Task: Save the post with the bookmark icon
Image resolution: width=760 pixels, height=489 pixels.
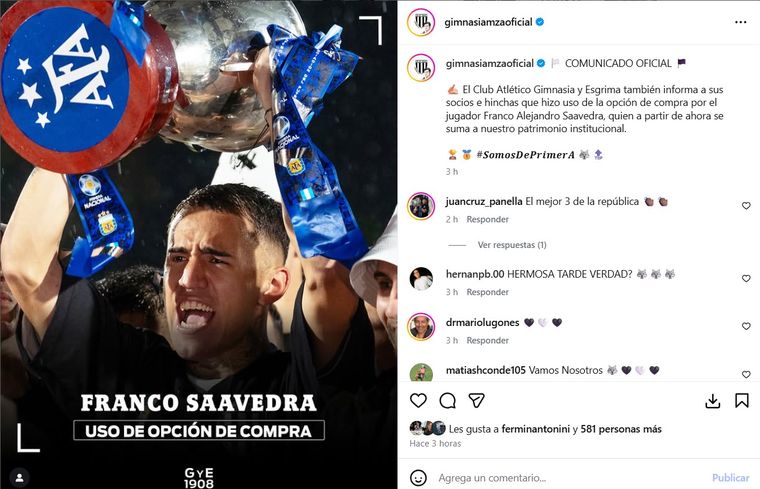Action: pos(742,401)
